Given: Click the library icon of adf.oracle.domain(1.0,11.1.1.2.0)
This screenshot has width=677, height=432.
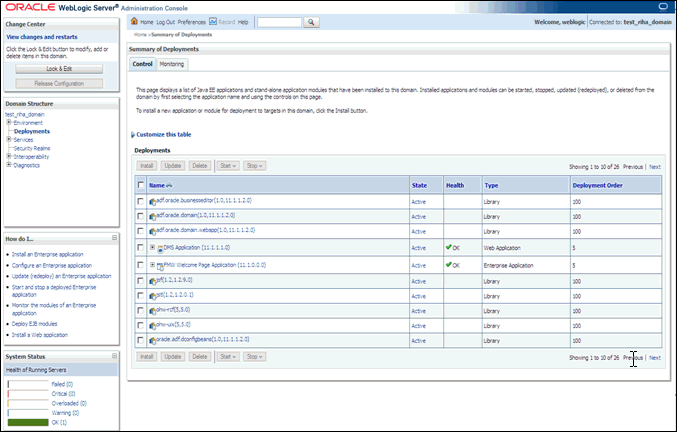Looking at the screenshot, I should click(152, 216).
